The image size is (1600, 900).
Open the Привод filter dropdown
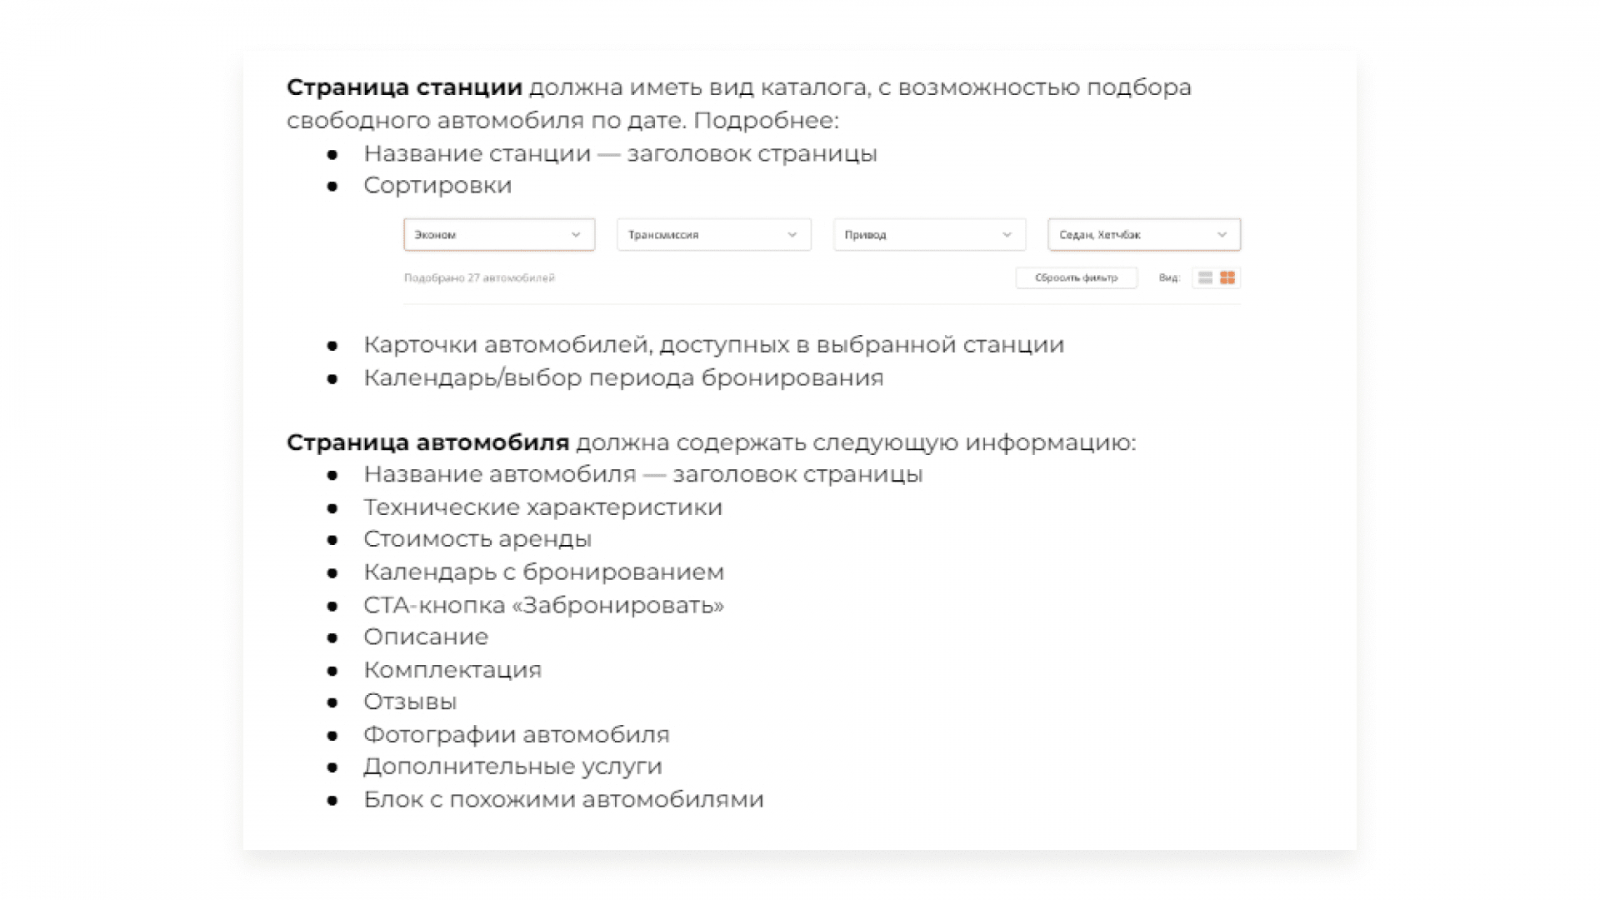[929, 235]
